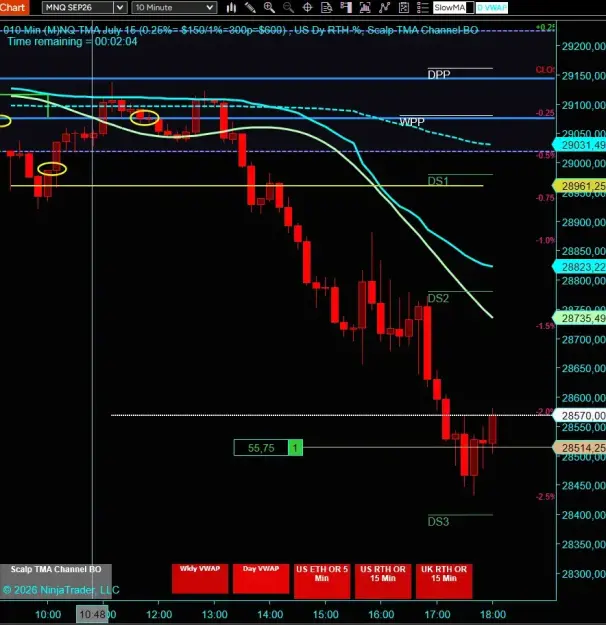Click the zoom out magnifier icon
Screen dimensions: 606x625
[x=288, y=8]
